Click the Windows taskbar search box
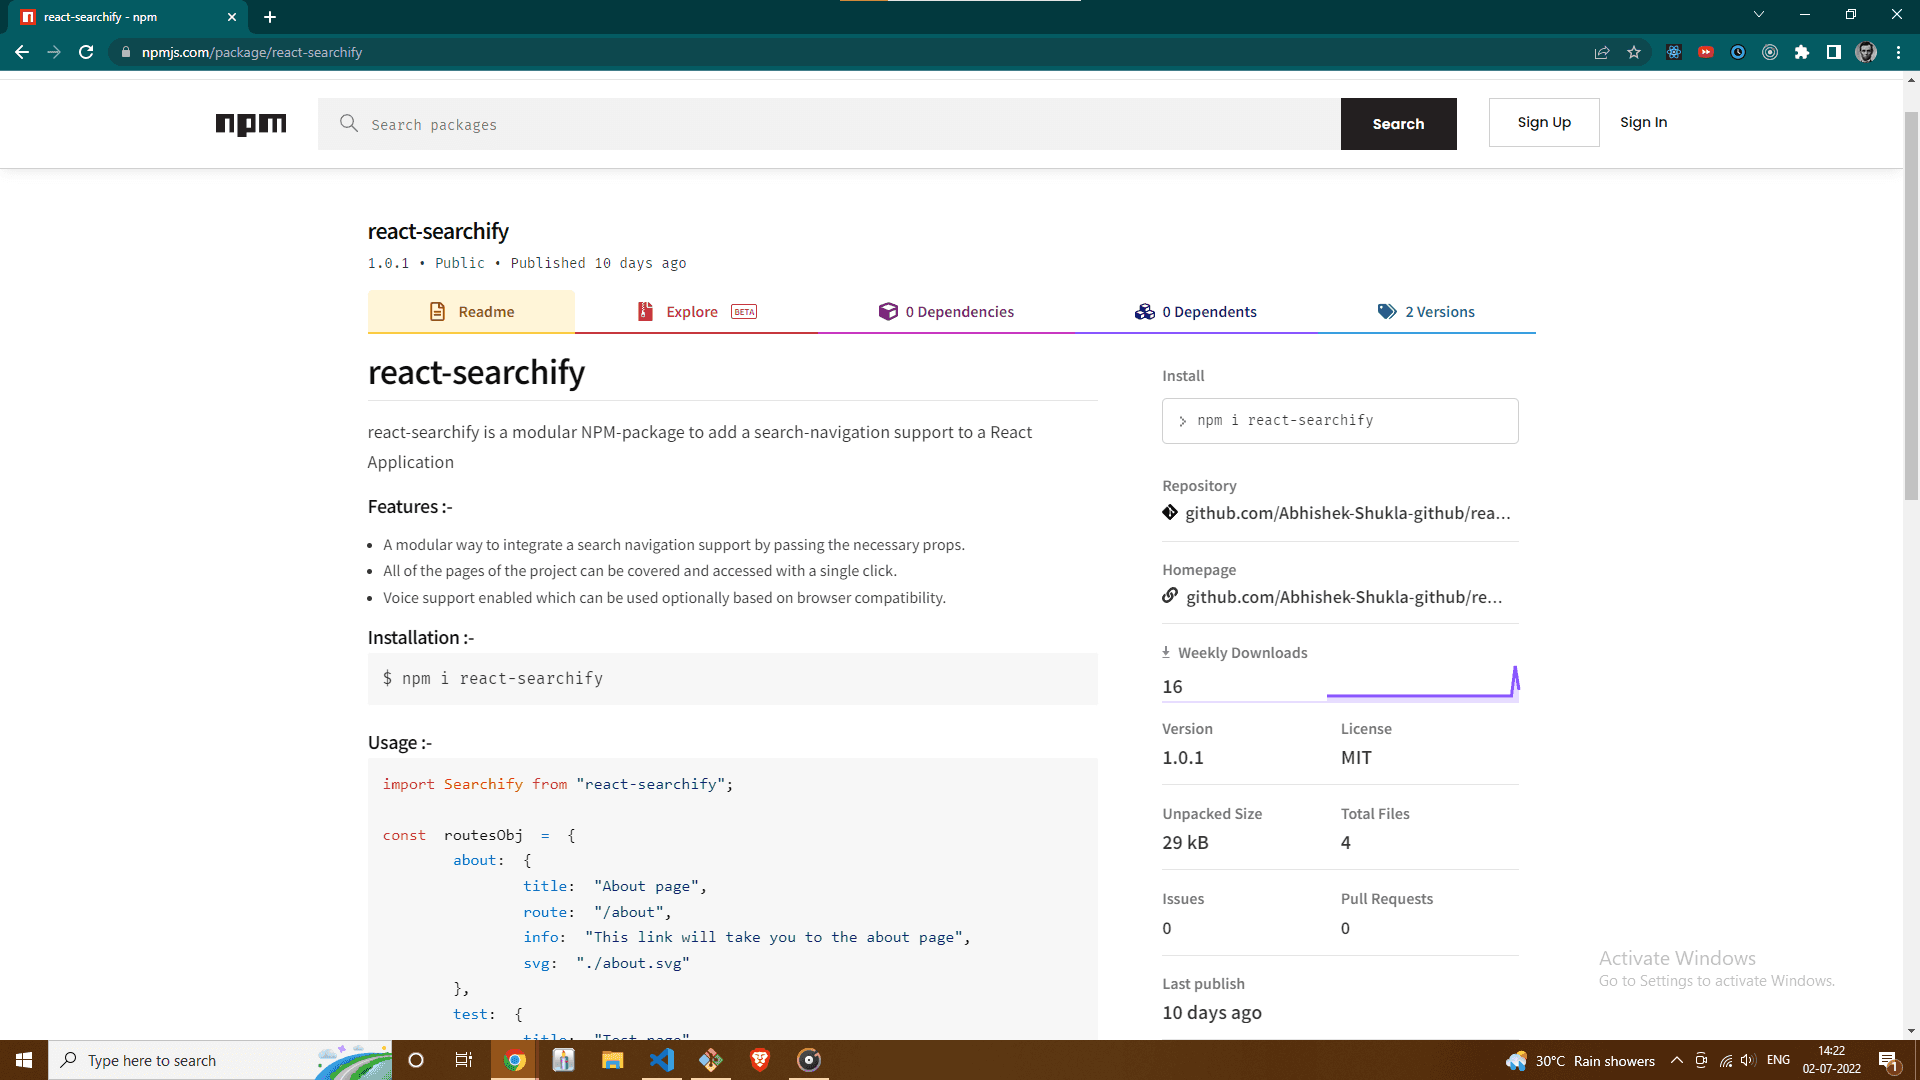 (x=220, y=1060)
